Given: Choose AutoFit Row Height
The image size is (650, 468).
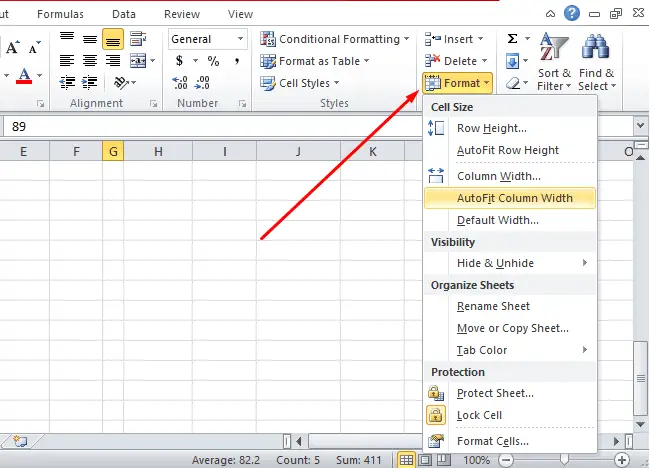Looking at the screenshot, I should coord(510,150).
